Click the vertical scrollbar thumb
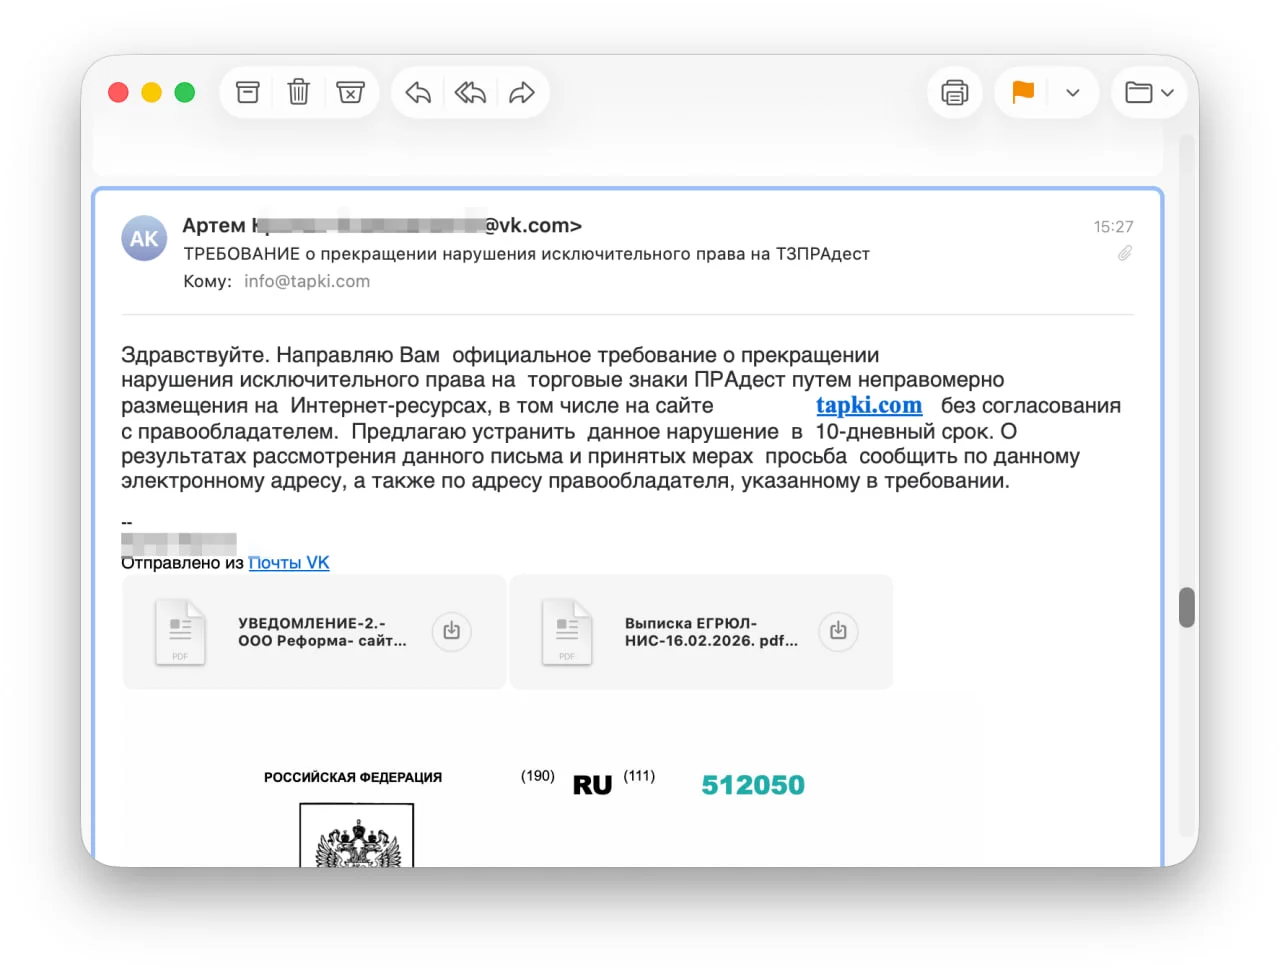The width and height of the screenshot is (1280, 974). coord(1187,607)
